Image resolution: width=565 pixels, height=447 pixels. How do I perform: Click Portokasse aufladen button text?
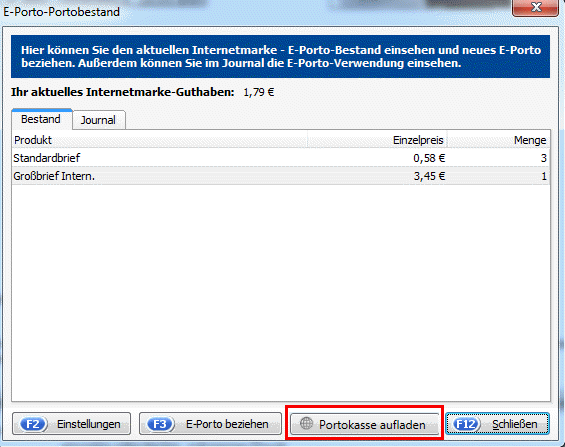(372, 425)
